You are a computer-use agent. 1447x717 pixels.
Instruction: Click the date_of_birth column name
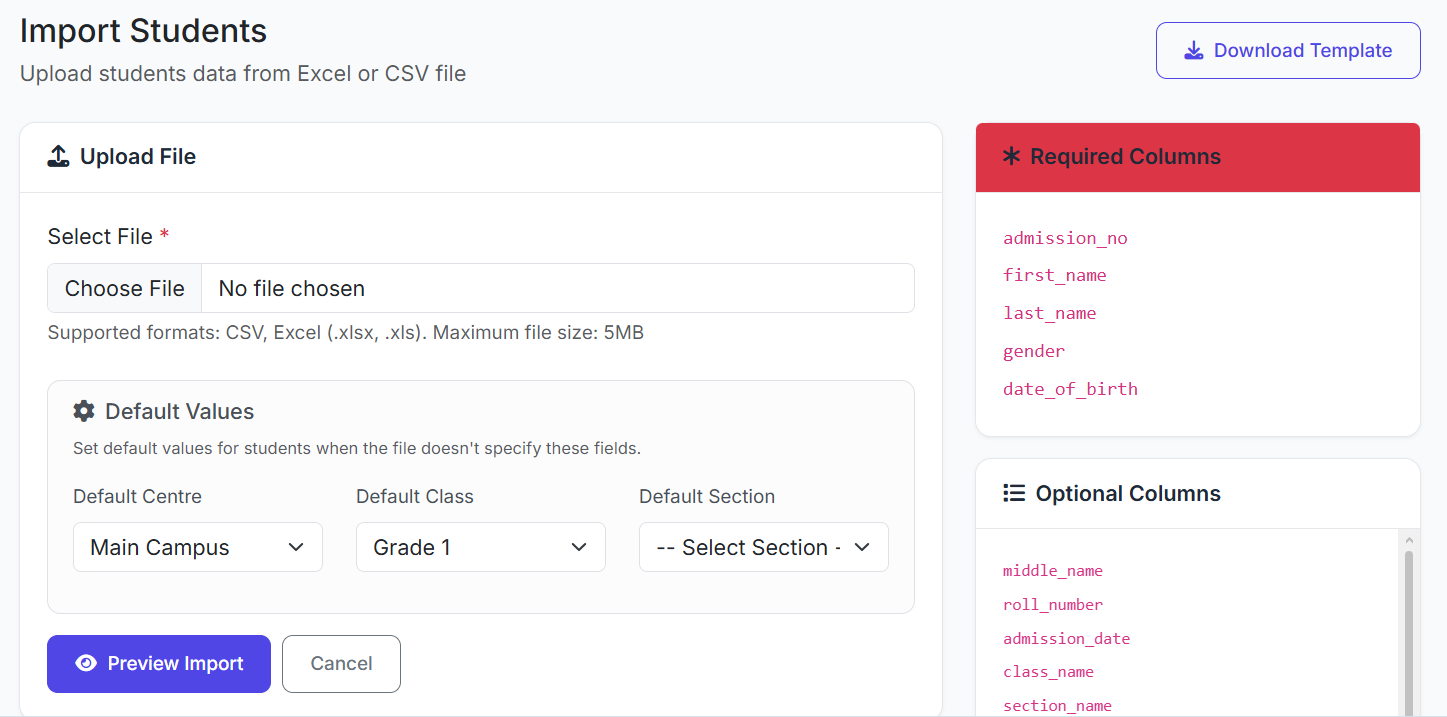1070,389
